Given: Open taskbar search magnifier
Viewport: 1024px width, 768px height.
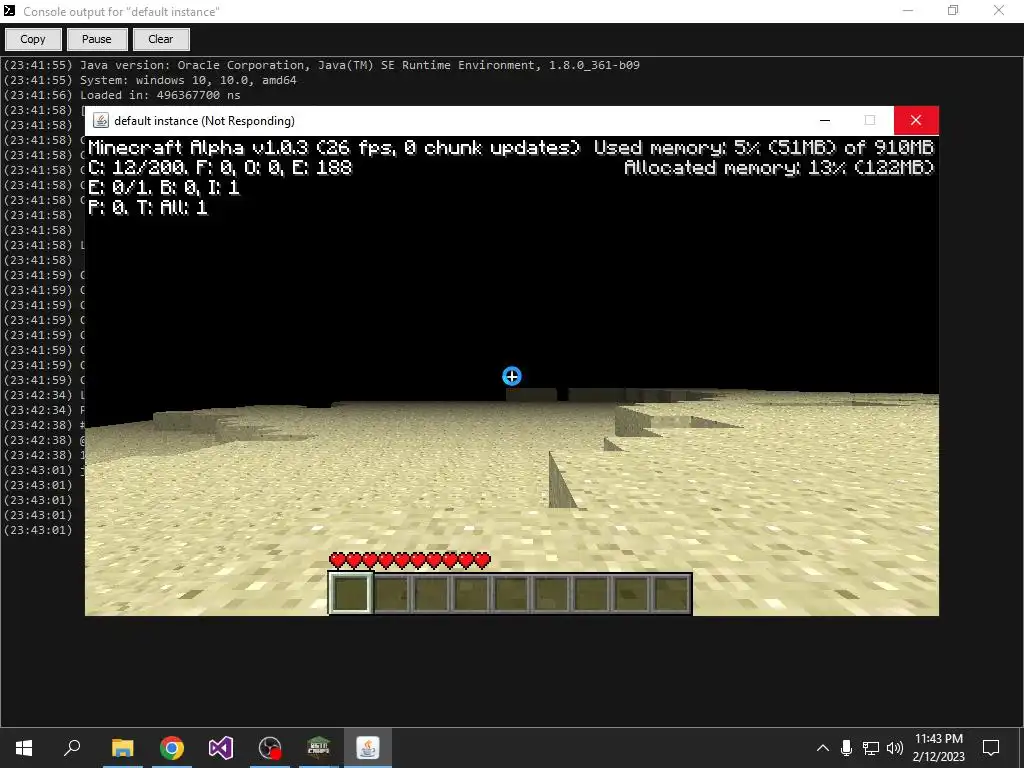Looking at the screenshot, I should 72,748.
